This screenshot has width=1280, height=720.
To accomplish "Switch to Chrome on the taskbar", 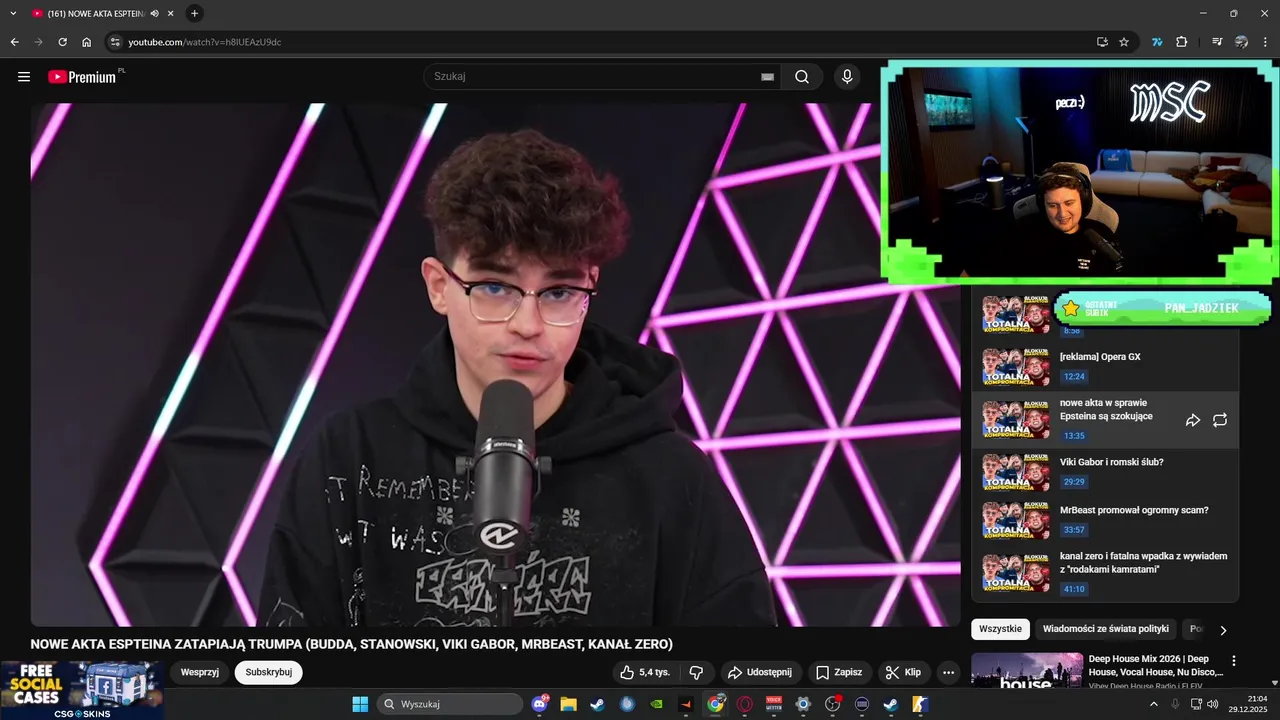I will click(715, 704).
